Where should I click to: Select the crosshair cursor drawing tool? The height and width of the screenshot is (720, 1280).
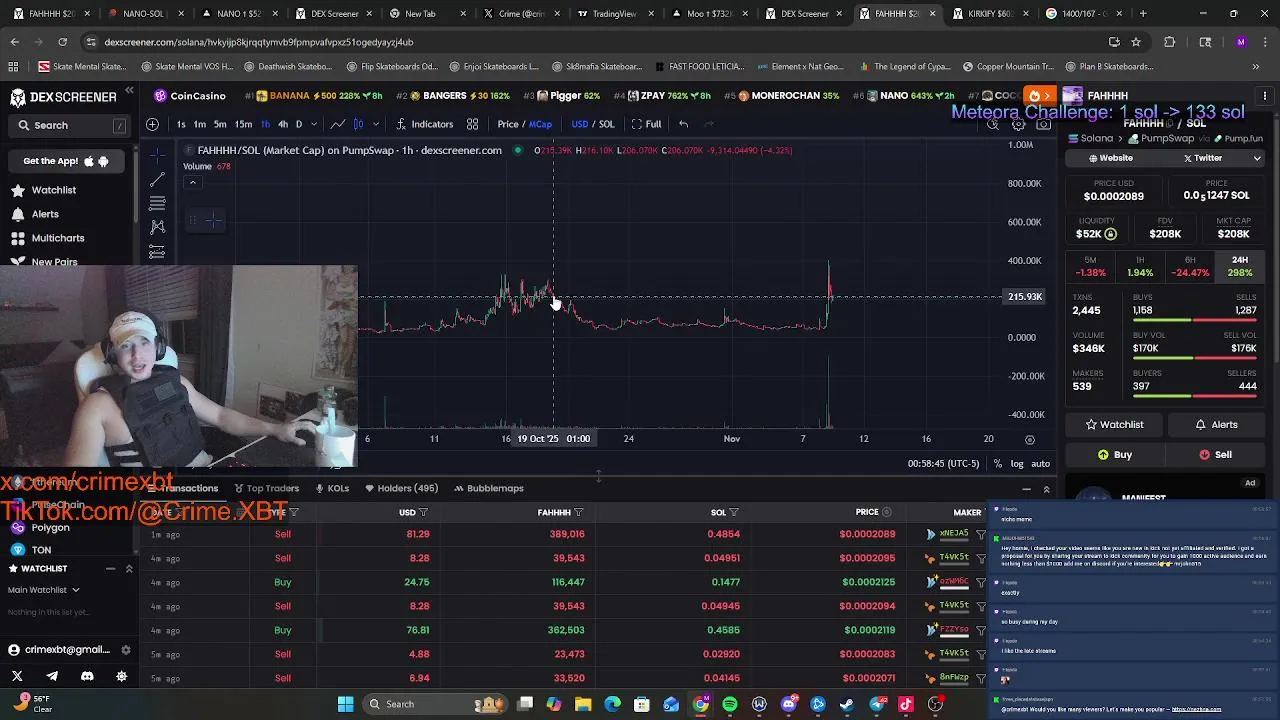click(157, 155)
